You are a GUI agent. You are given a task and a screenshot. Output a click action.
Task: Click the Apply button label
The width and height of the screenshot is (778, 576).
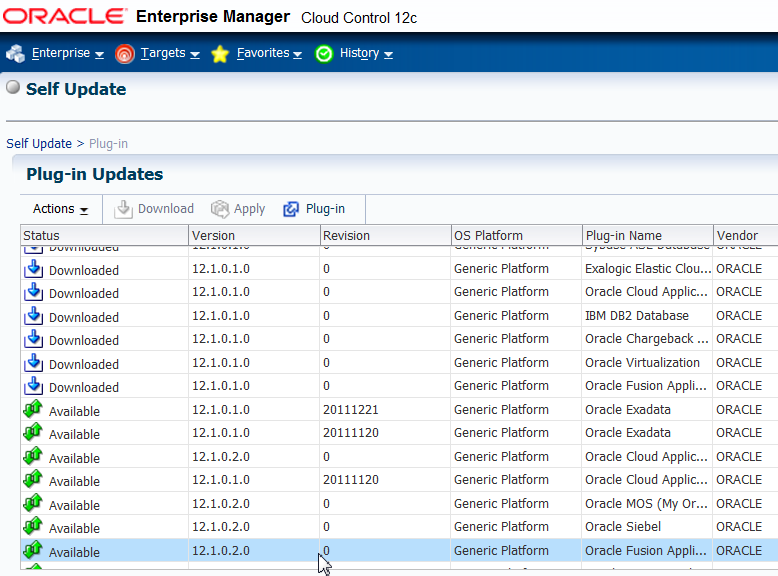click(250, 209)
